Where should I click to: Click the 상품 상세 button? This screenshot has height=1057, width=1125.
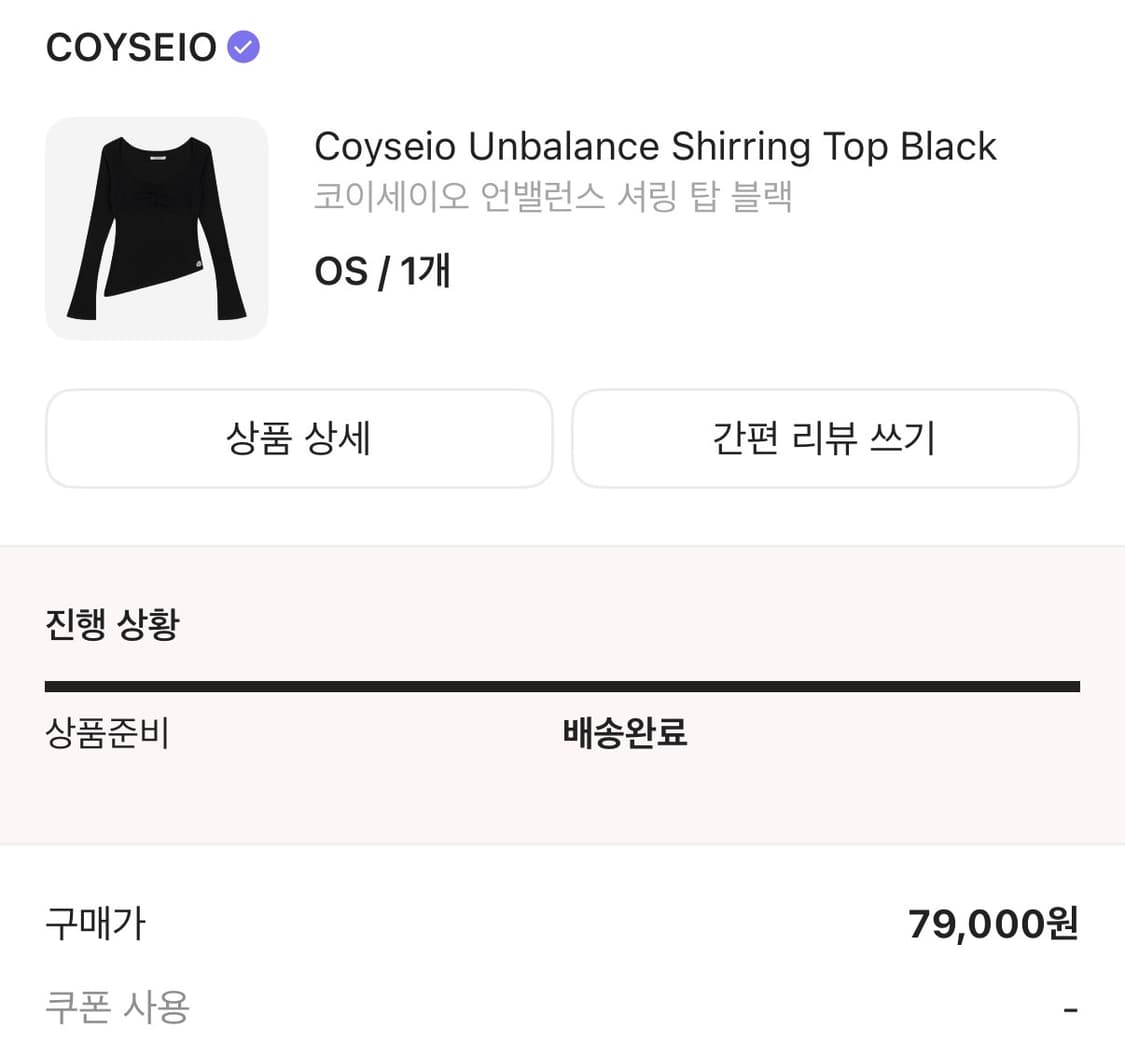click(x=299, y=438)
